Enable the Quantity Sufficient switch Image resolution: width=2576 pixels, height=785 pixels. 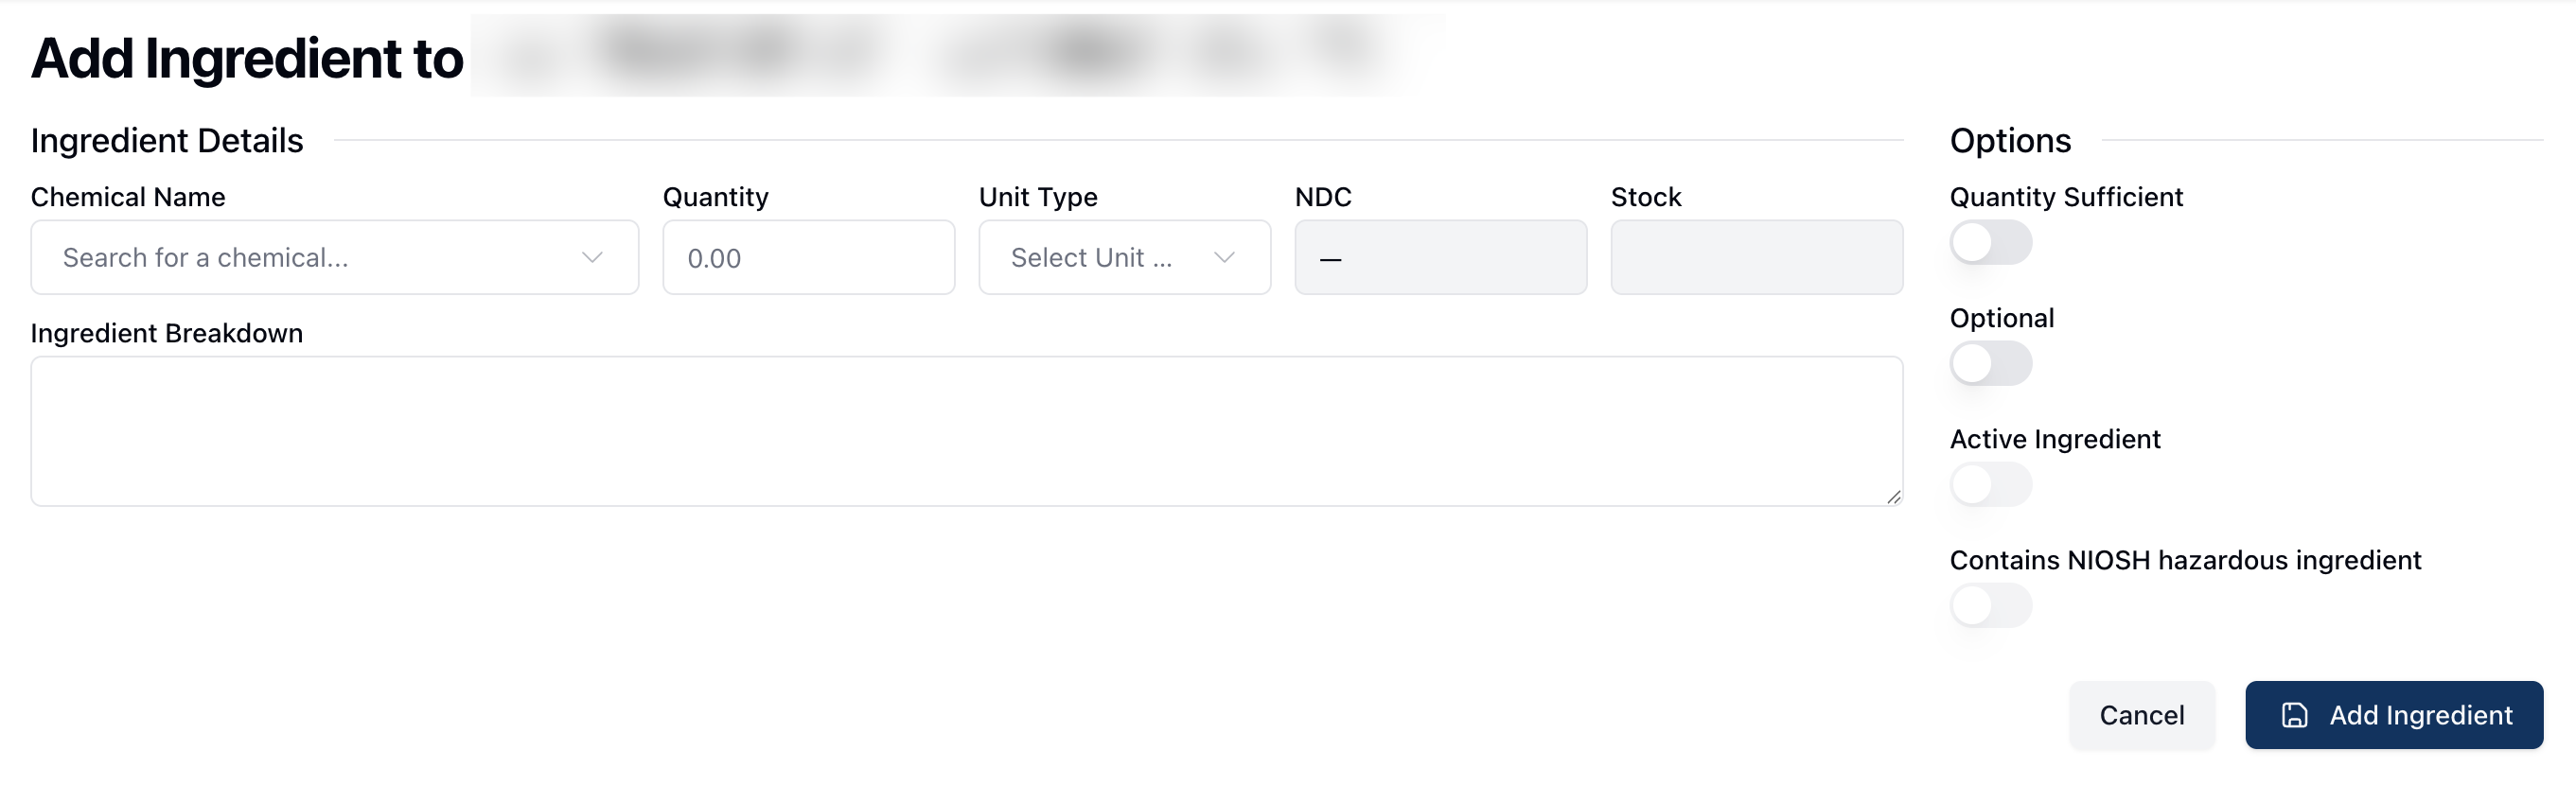point(1990,243)
